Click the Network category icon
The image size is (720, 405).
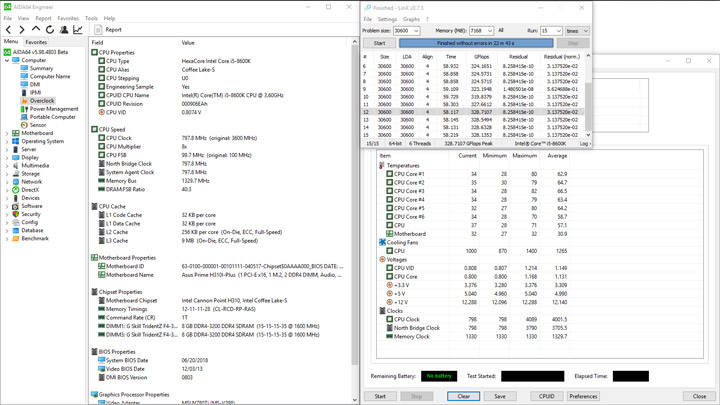tap(16, 182)
